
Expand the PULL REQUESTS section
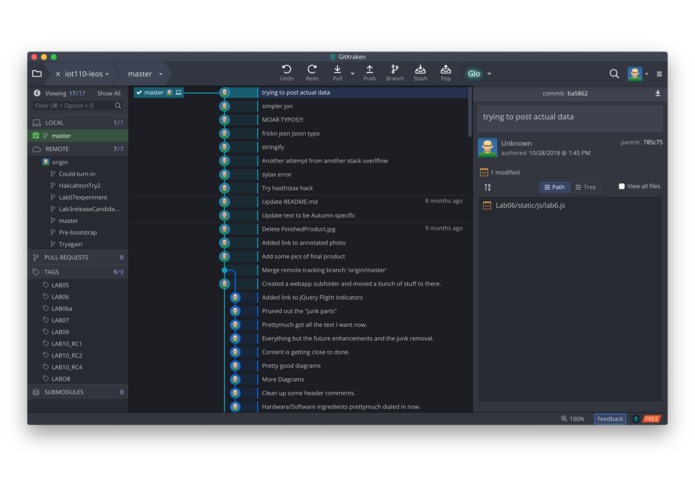pyautogui.click(x=78, y=257)
